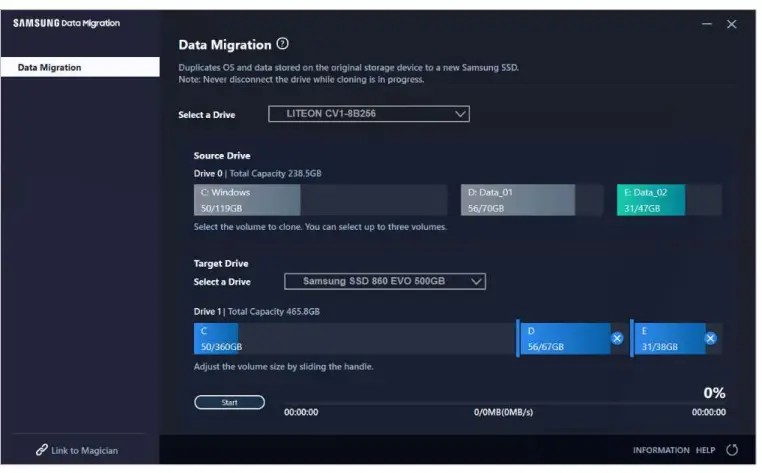Click the SAMSUNG Data Migration logo
762x473 pixels.
pos(66,23)
